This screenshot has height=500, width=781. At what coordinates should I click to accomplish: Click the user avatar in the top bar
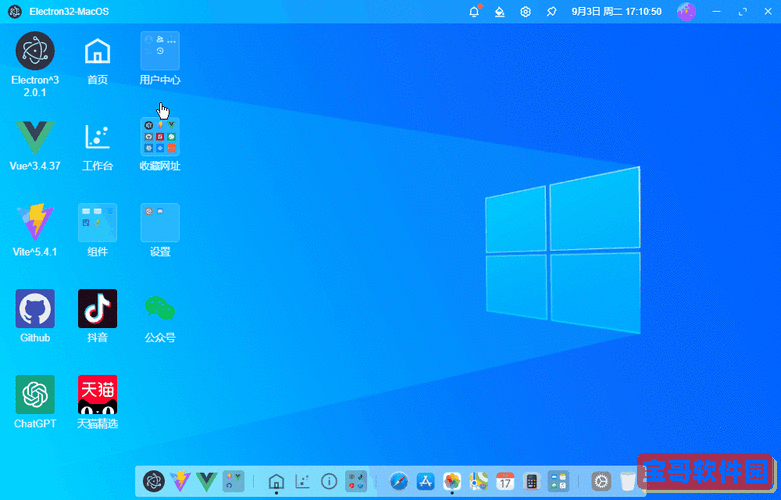point(686,11)
